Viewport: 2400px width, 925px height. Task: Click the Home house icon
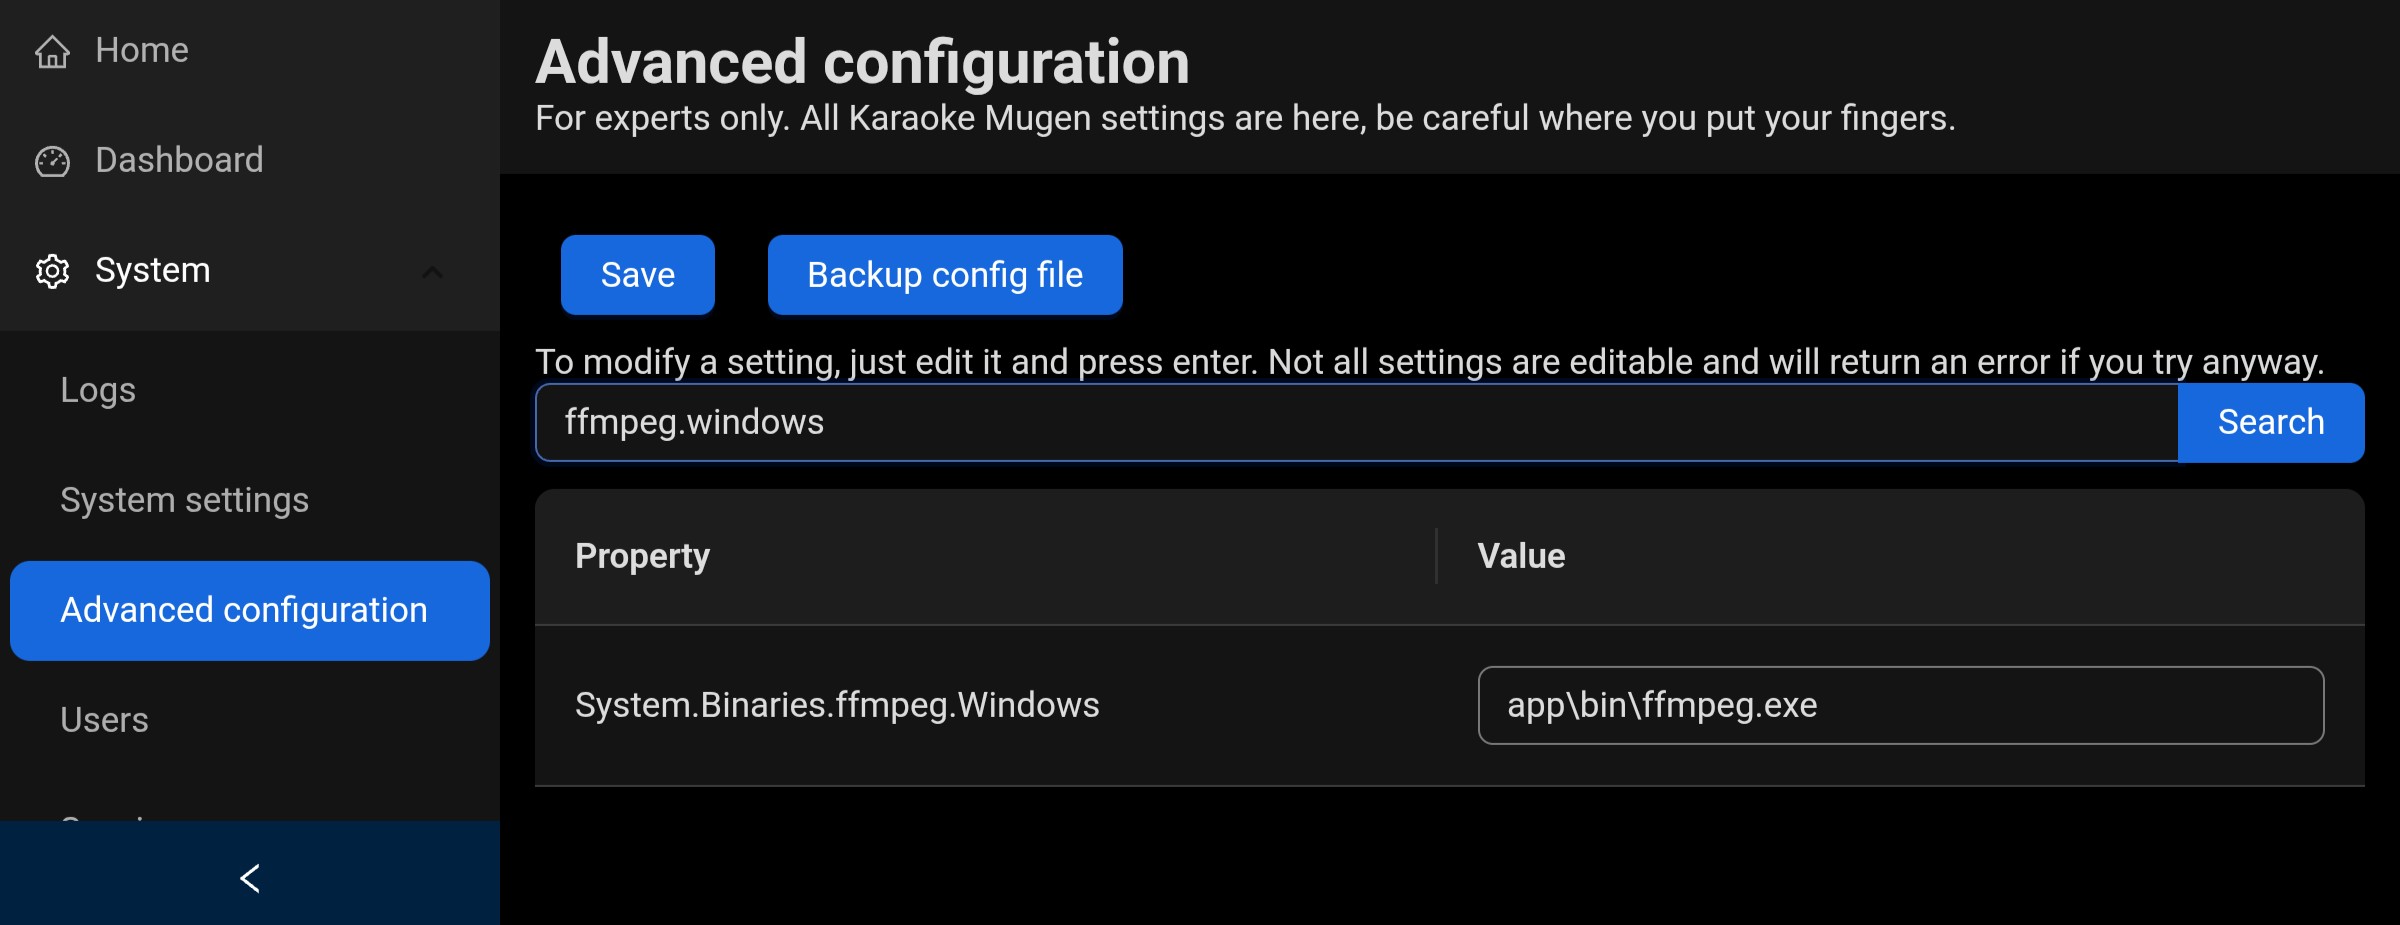(x=52, y=51)
